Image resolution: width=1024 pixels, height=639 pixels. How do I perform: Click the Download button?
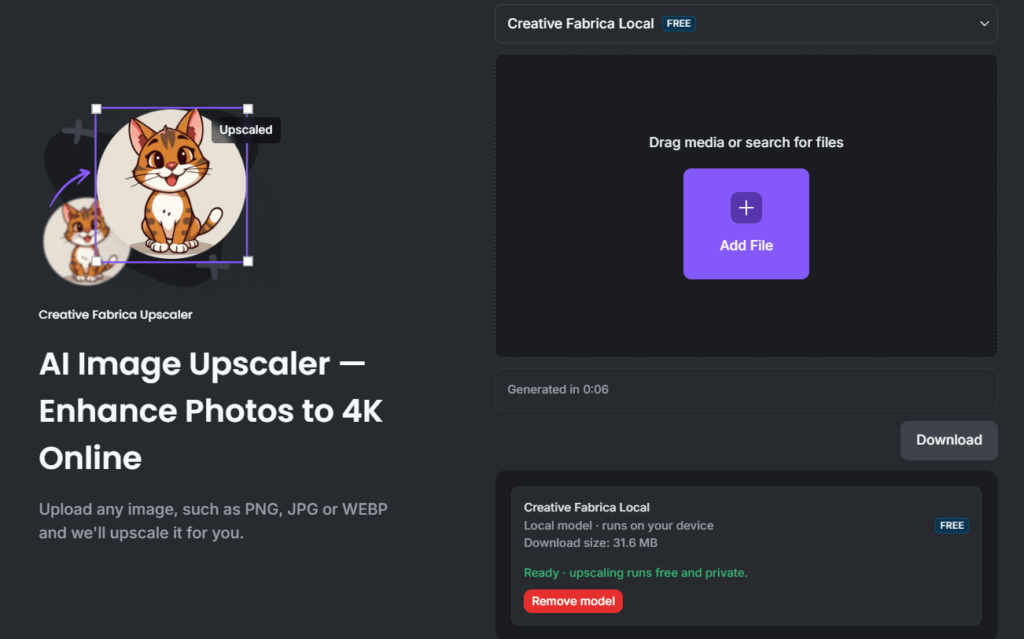[948, 440]
